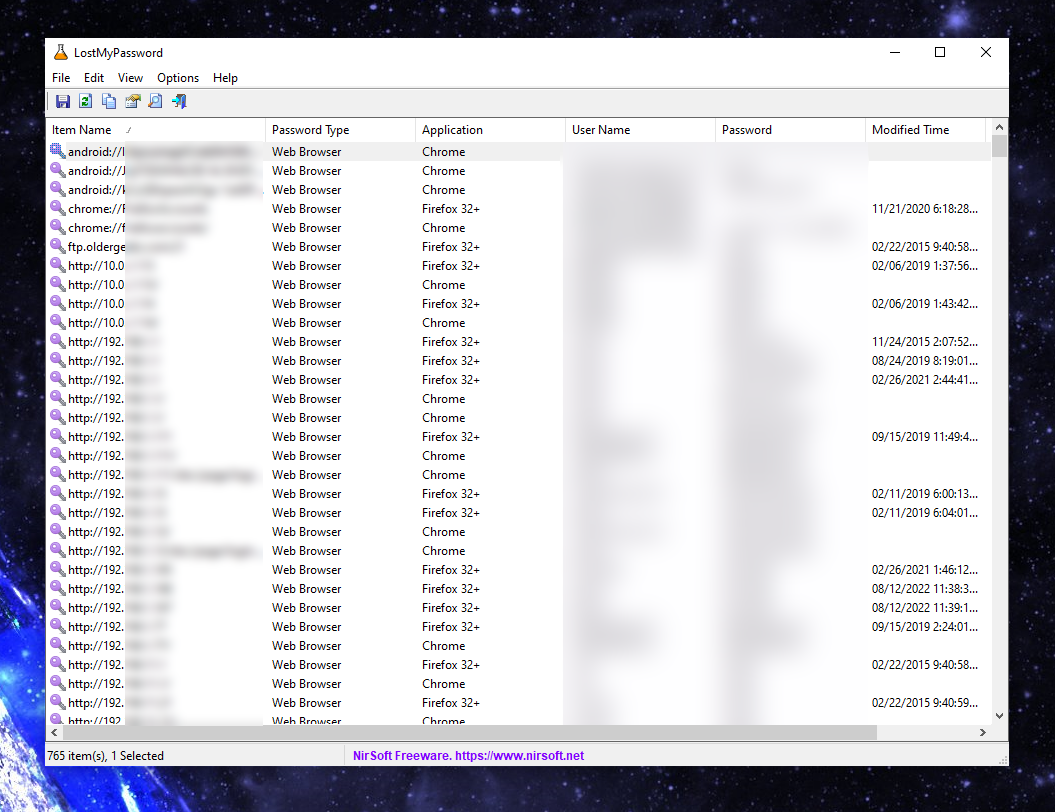The width and height of the screenshot is (1055, 812).
Task: Sort by the Item Name column header
Action: (155, 130)
